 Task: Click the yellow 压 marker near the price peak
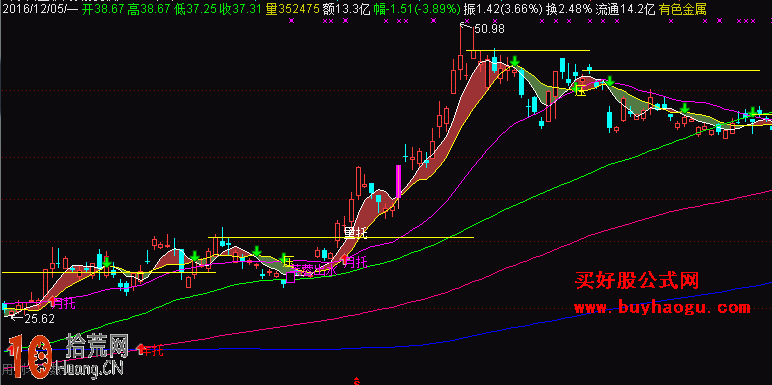click(x=580, y=91)
